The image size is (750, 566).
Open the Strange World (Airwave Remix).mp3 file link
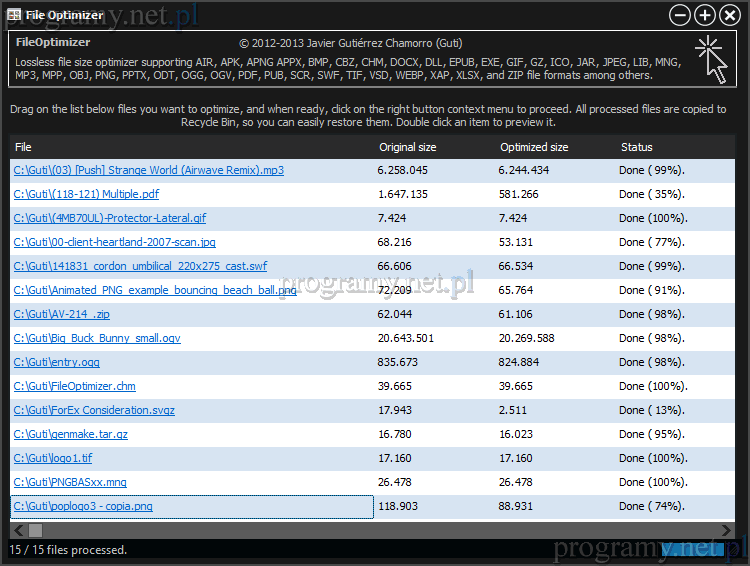148,171
